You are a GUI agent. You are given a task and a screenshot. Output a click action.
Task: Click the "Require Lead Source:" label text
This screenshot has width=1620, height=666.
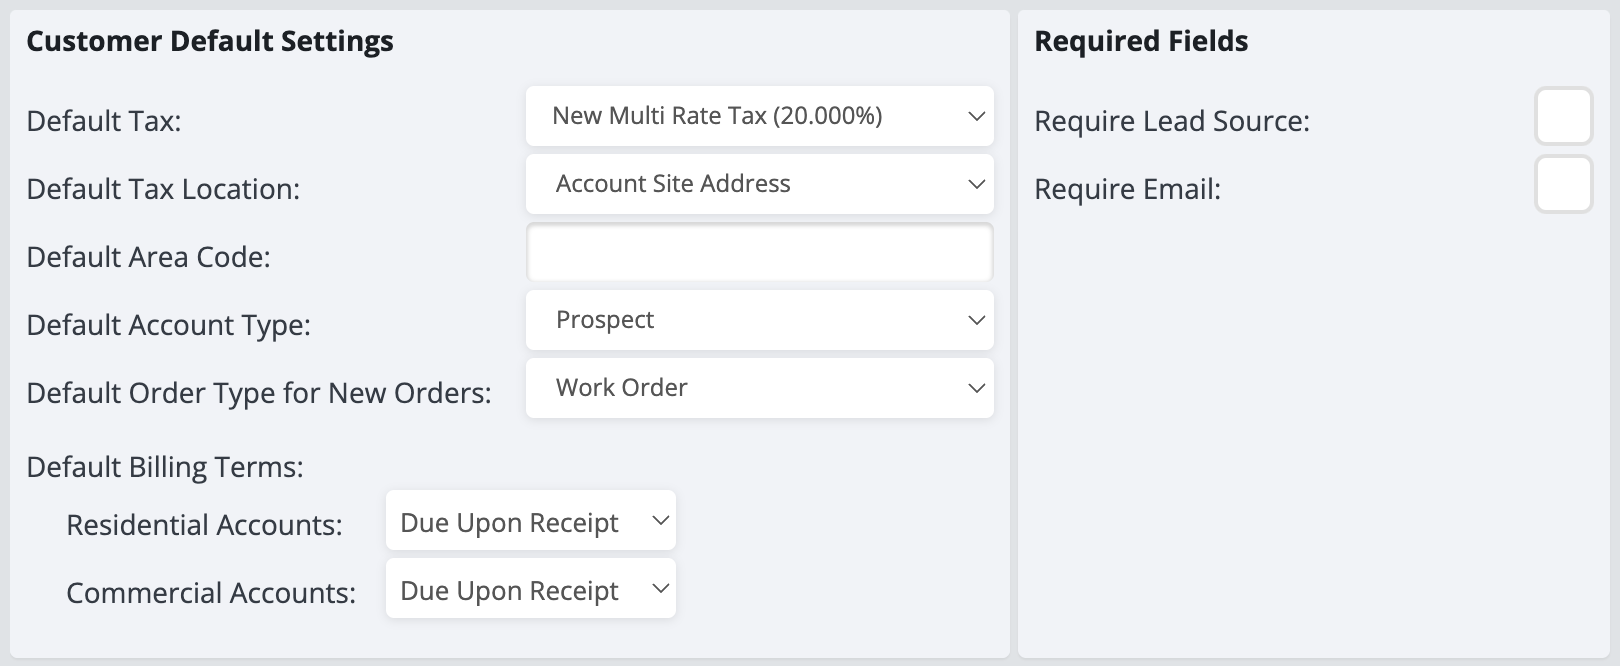1171,122
